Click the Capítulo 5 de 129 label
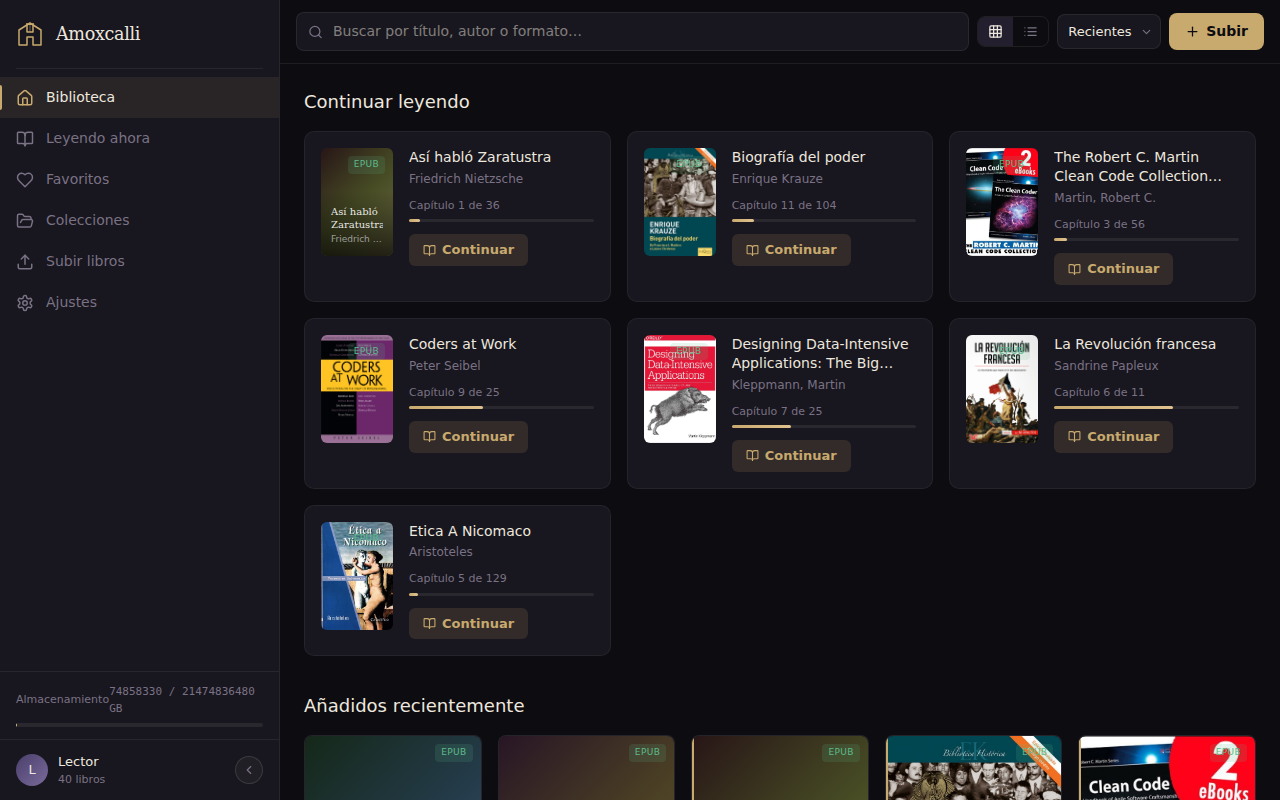Screen dimensions: 1280x800 [458, 578]
